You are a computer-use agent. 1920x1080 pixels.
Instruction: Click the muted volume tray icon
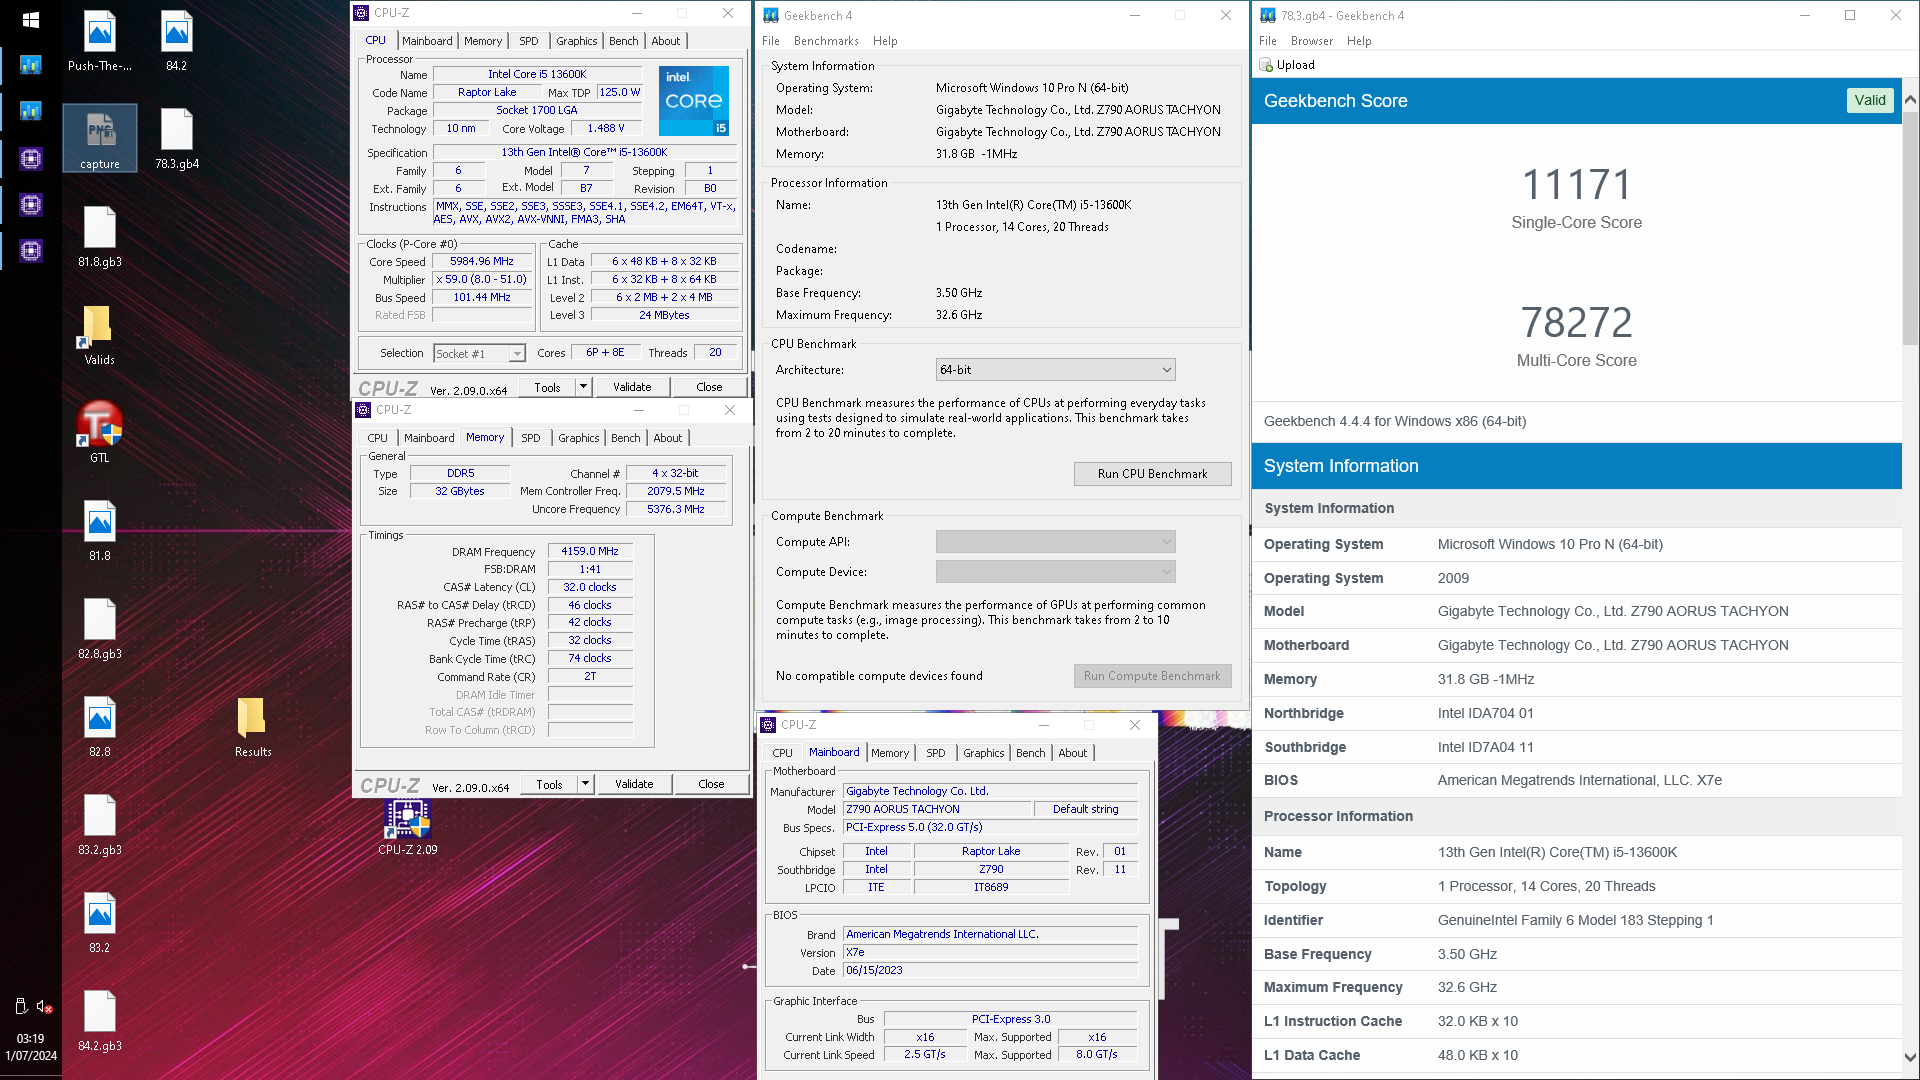point(44,1007)
